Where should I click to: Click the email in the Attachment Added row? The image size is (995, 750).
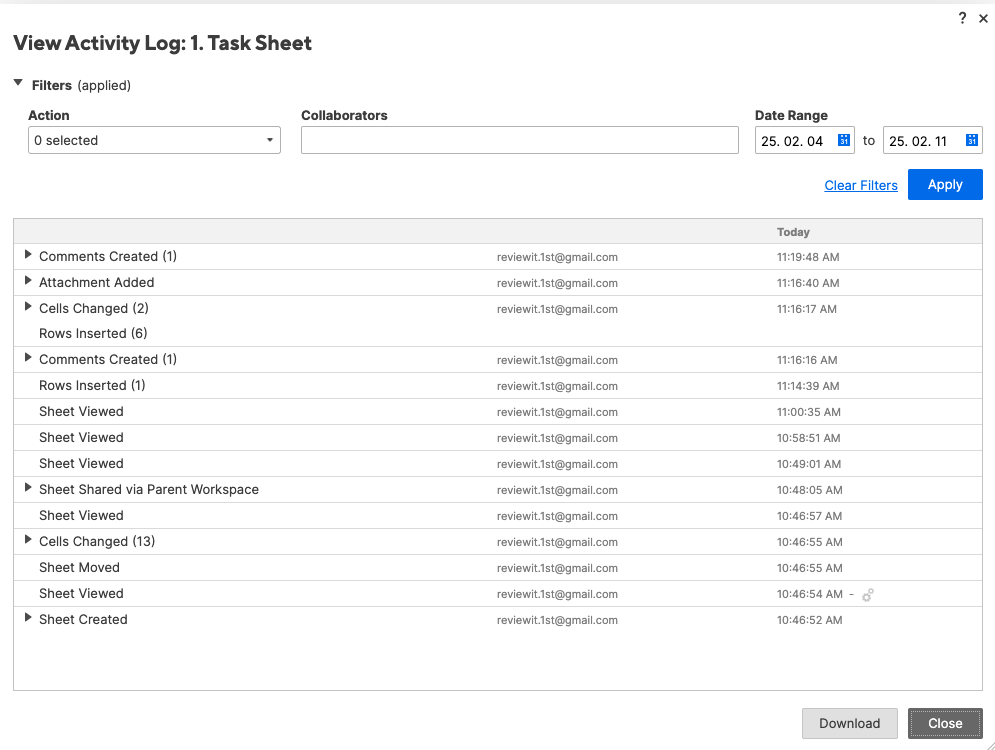557,283
